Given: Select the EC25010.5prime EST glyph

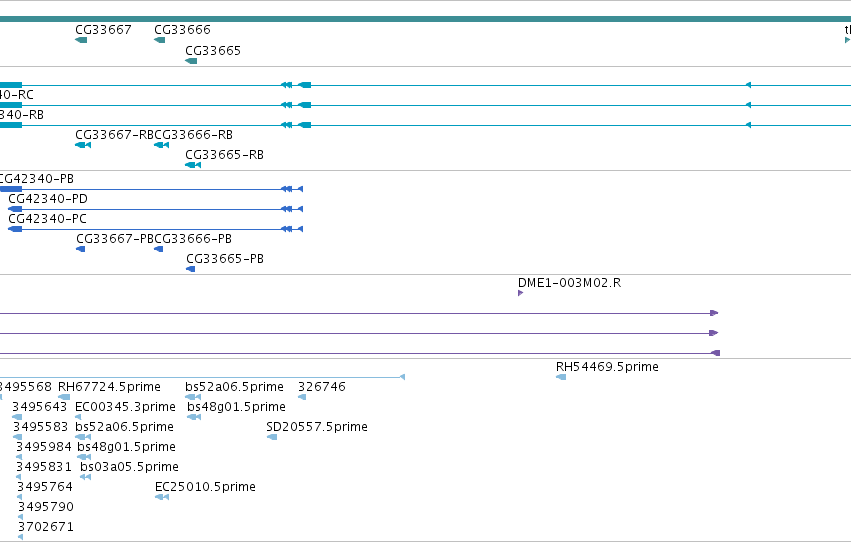Looking at the screenshot, I should coord(162,497).
